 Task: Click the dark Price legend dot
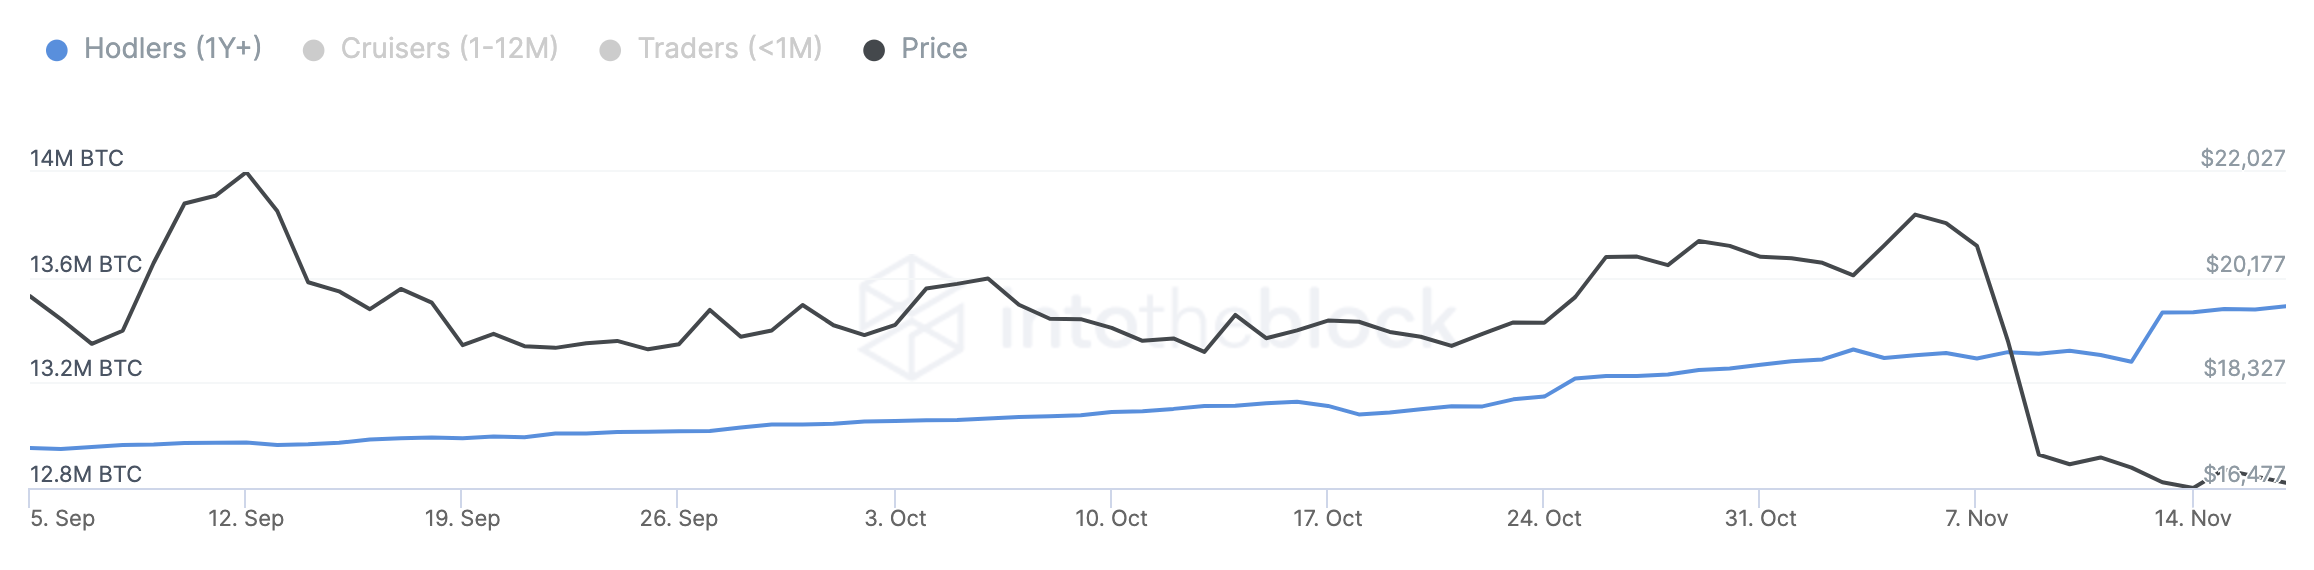pyautogui.click(x=874, y=50)
